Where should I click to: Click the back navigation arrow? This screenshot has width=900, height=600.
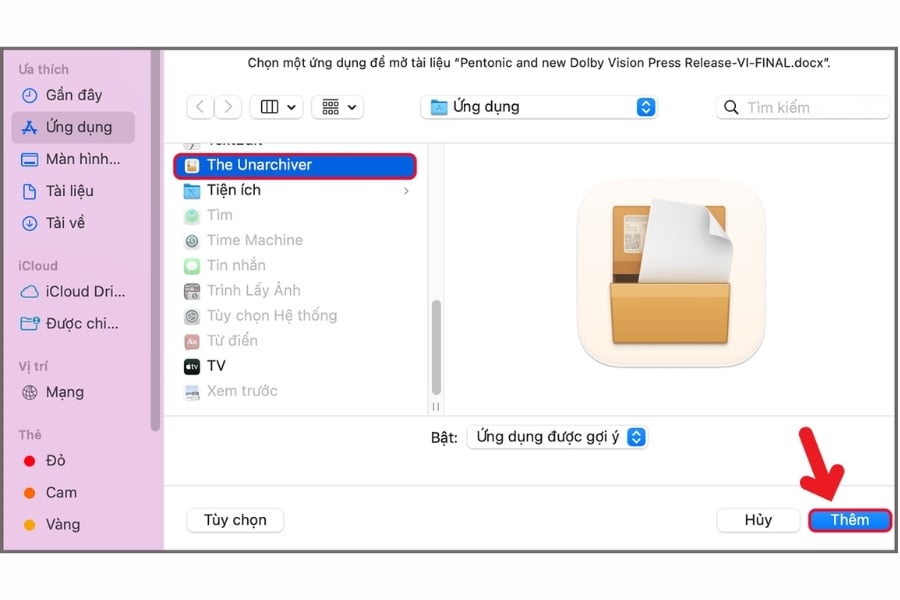200,107
